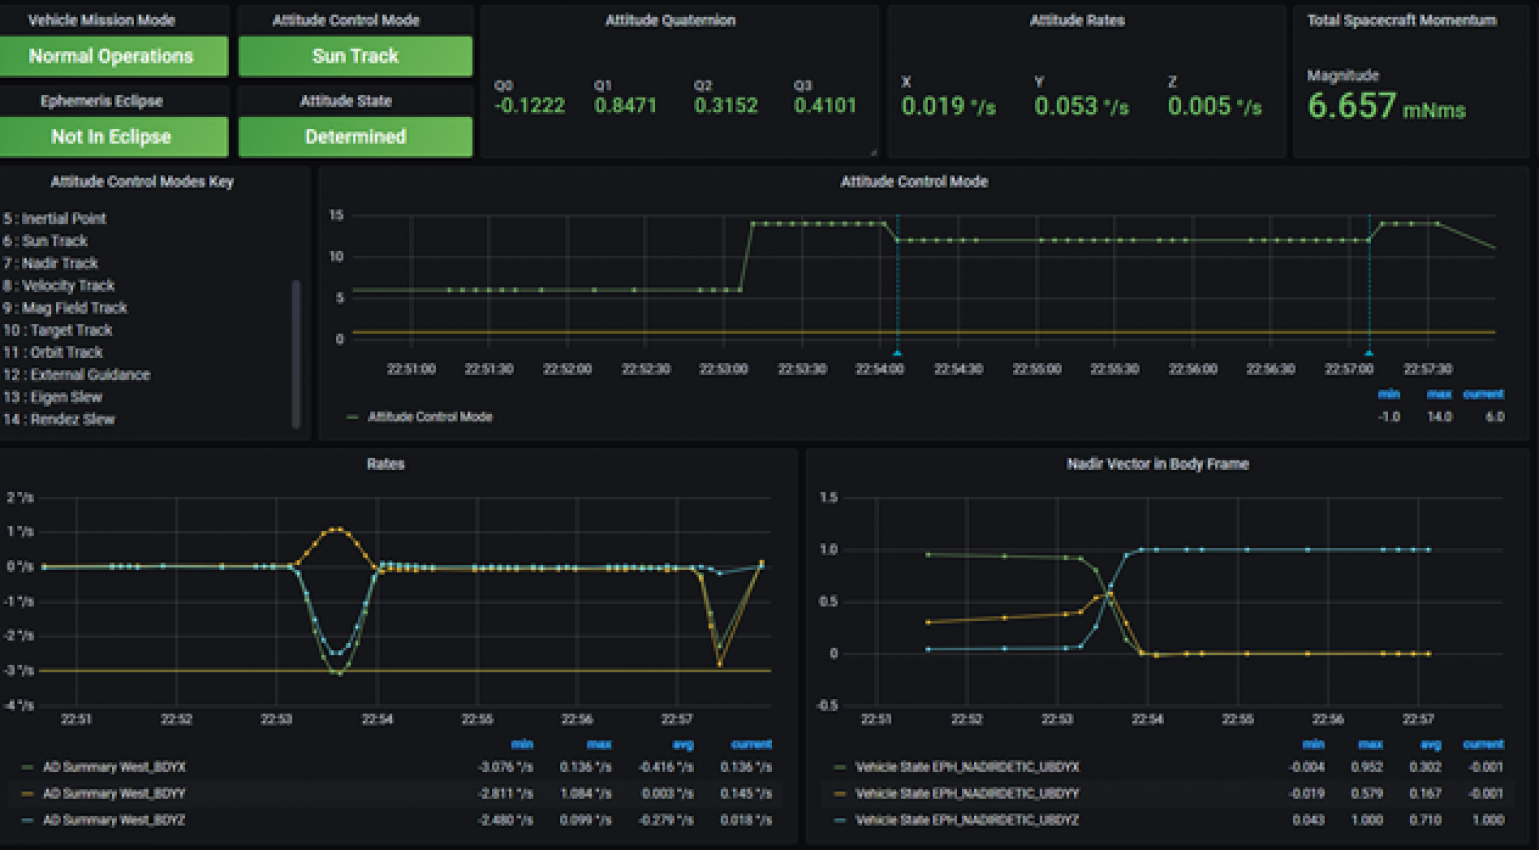This screenshot has height=850, width=1539.
Task: Click BDYX min value -3.076 °/s
Action: 505,768
